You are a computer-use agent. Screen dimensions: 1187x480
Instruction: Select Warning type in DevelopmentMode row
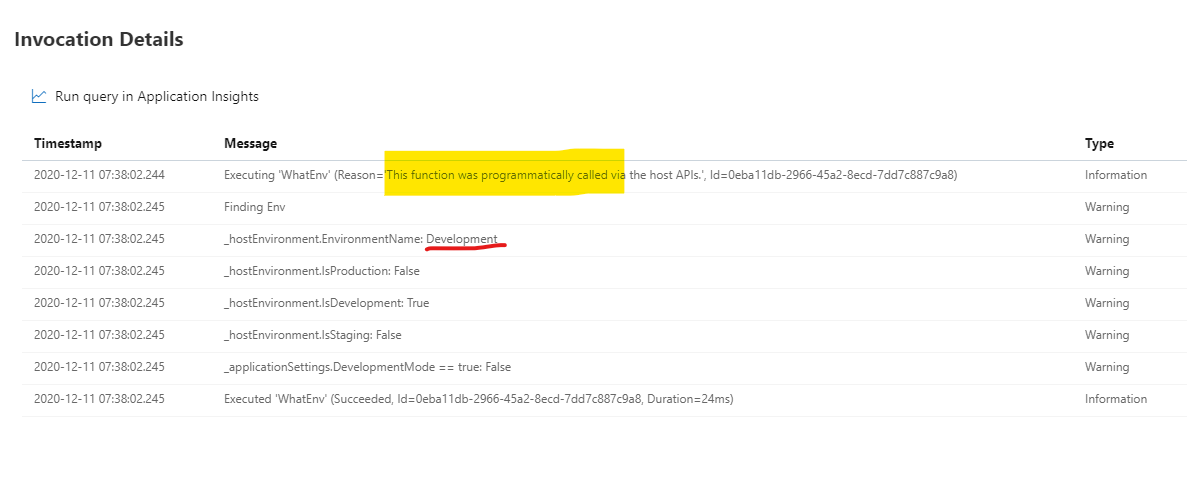[1107, 366]
